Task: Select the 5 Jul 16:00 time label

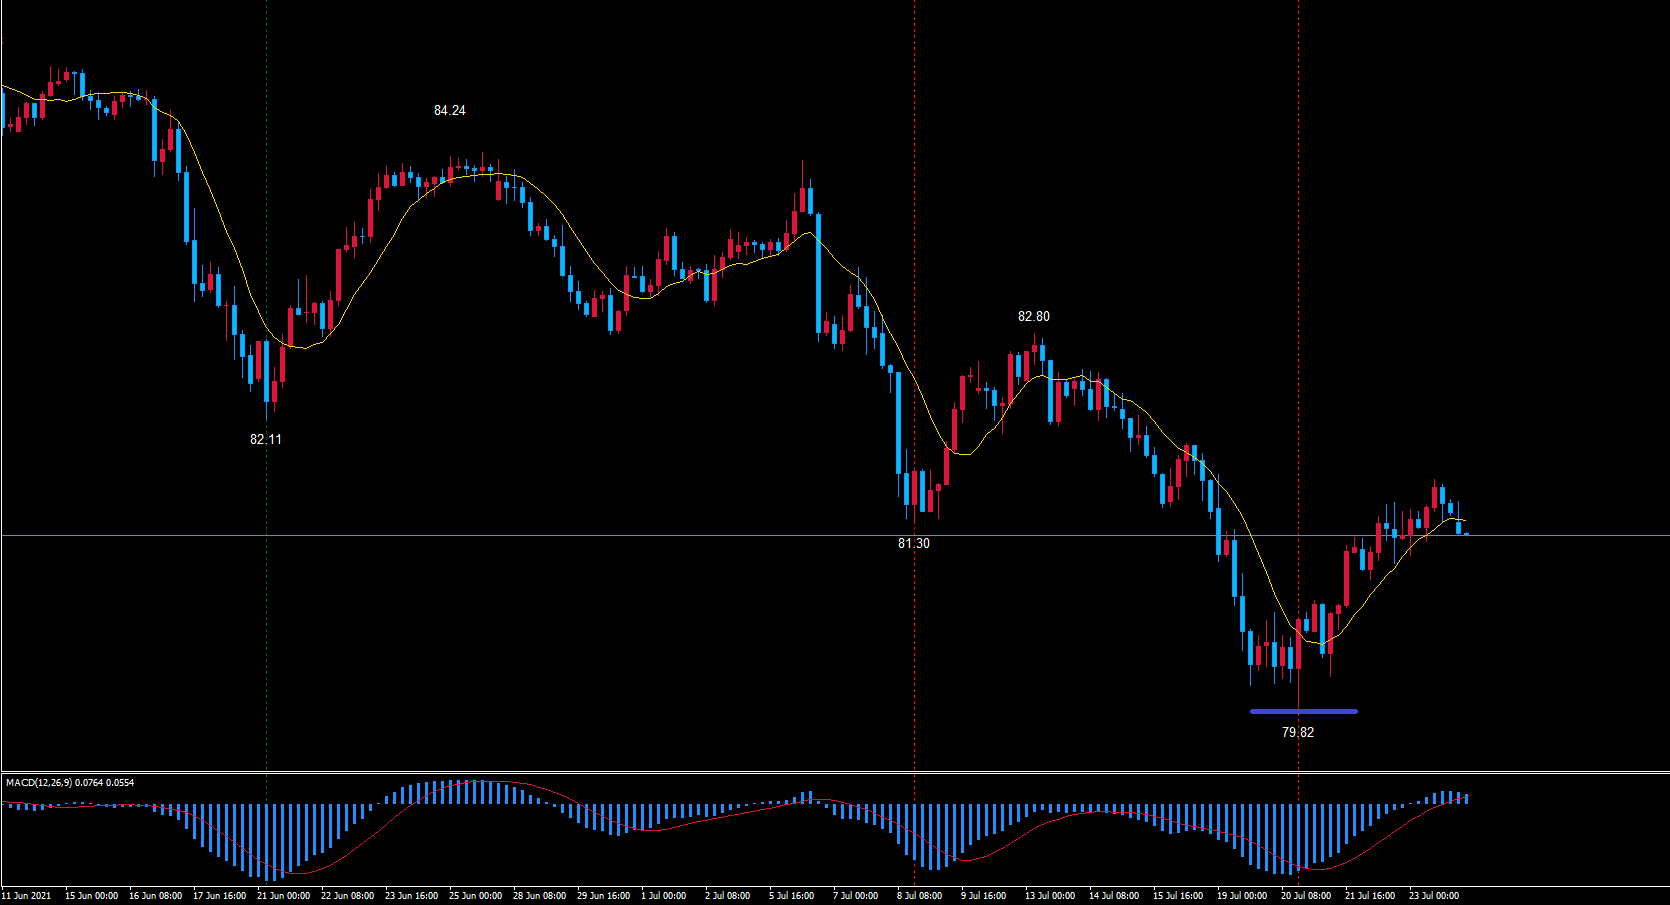Action: click(x=791, y=896)
